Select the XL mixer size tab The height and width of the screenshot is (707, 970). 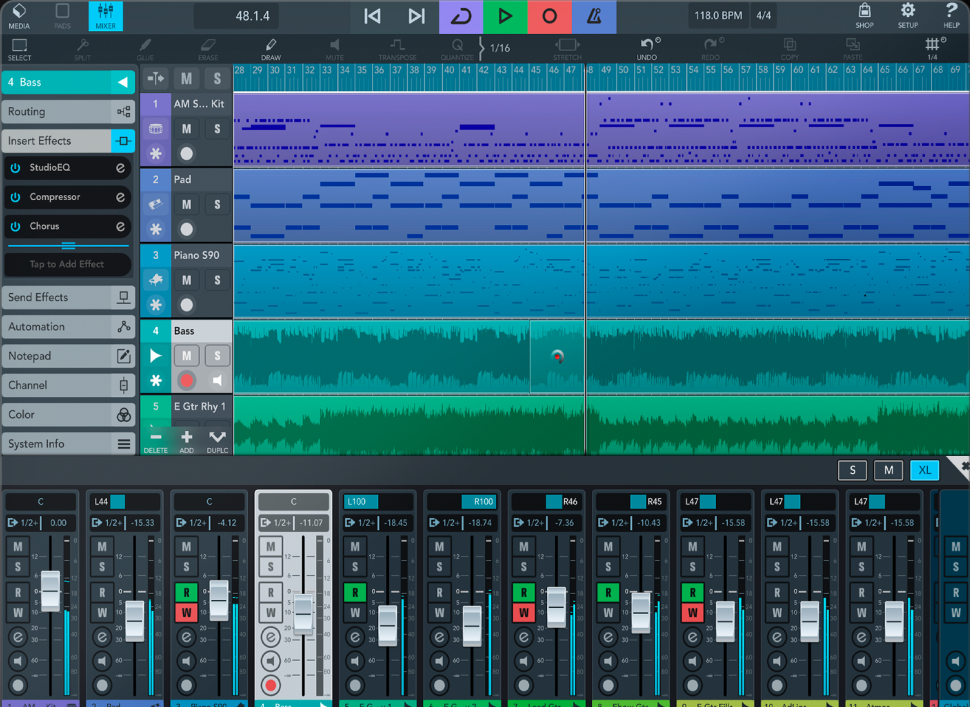924,470
